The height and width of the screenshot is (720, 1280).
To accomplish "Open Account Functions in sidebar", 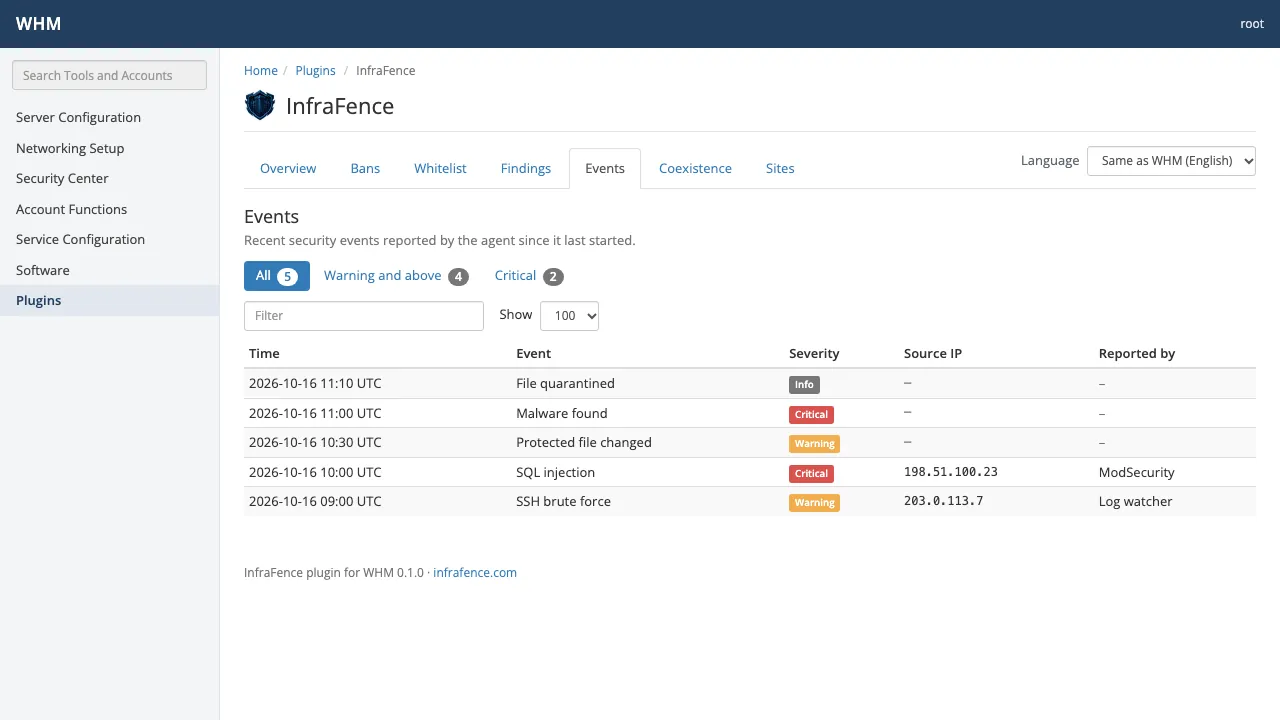I will coord(109,209).
